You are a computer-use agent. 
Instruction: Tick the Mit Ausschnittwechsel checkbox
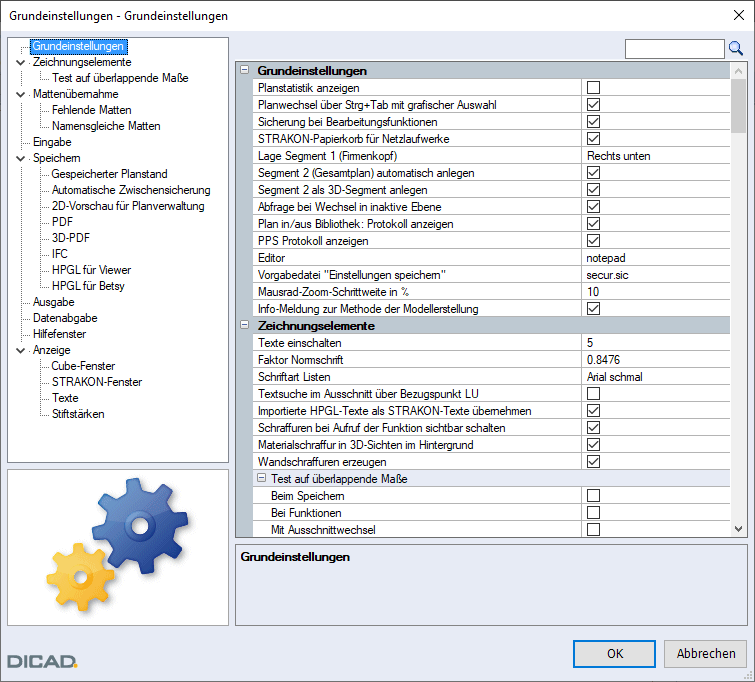coord(593,529)
